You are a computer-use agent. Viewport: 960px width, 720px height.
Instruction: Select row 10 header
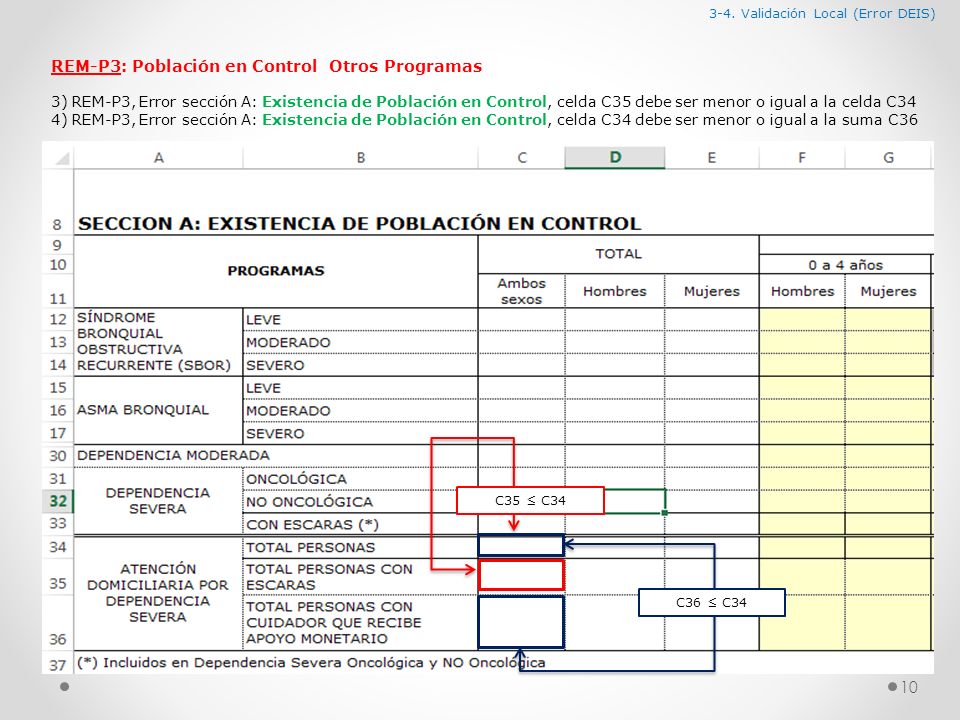coord(58,264)
